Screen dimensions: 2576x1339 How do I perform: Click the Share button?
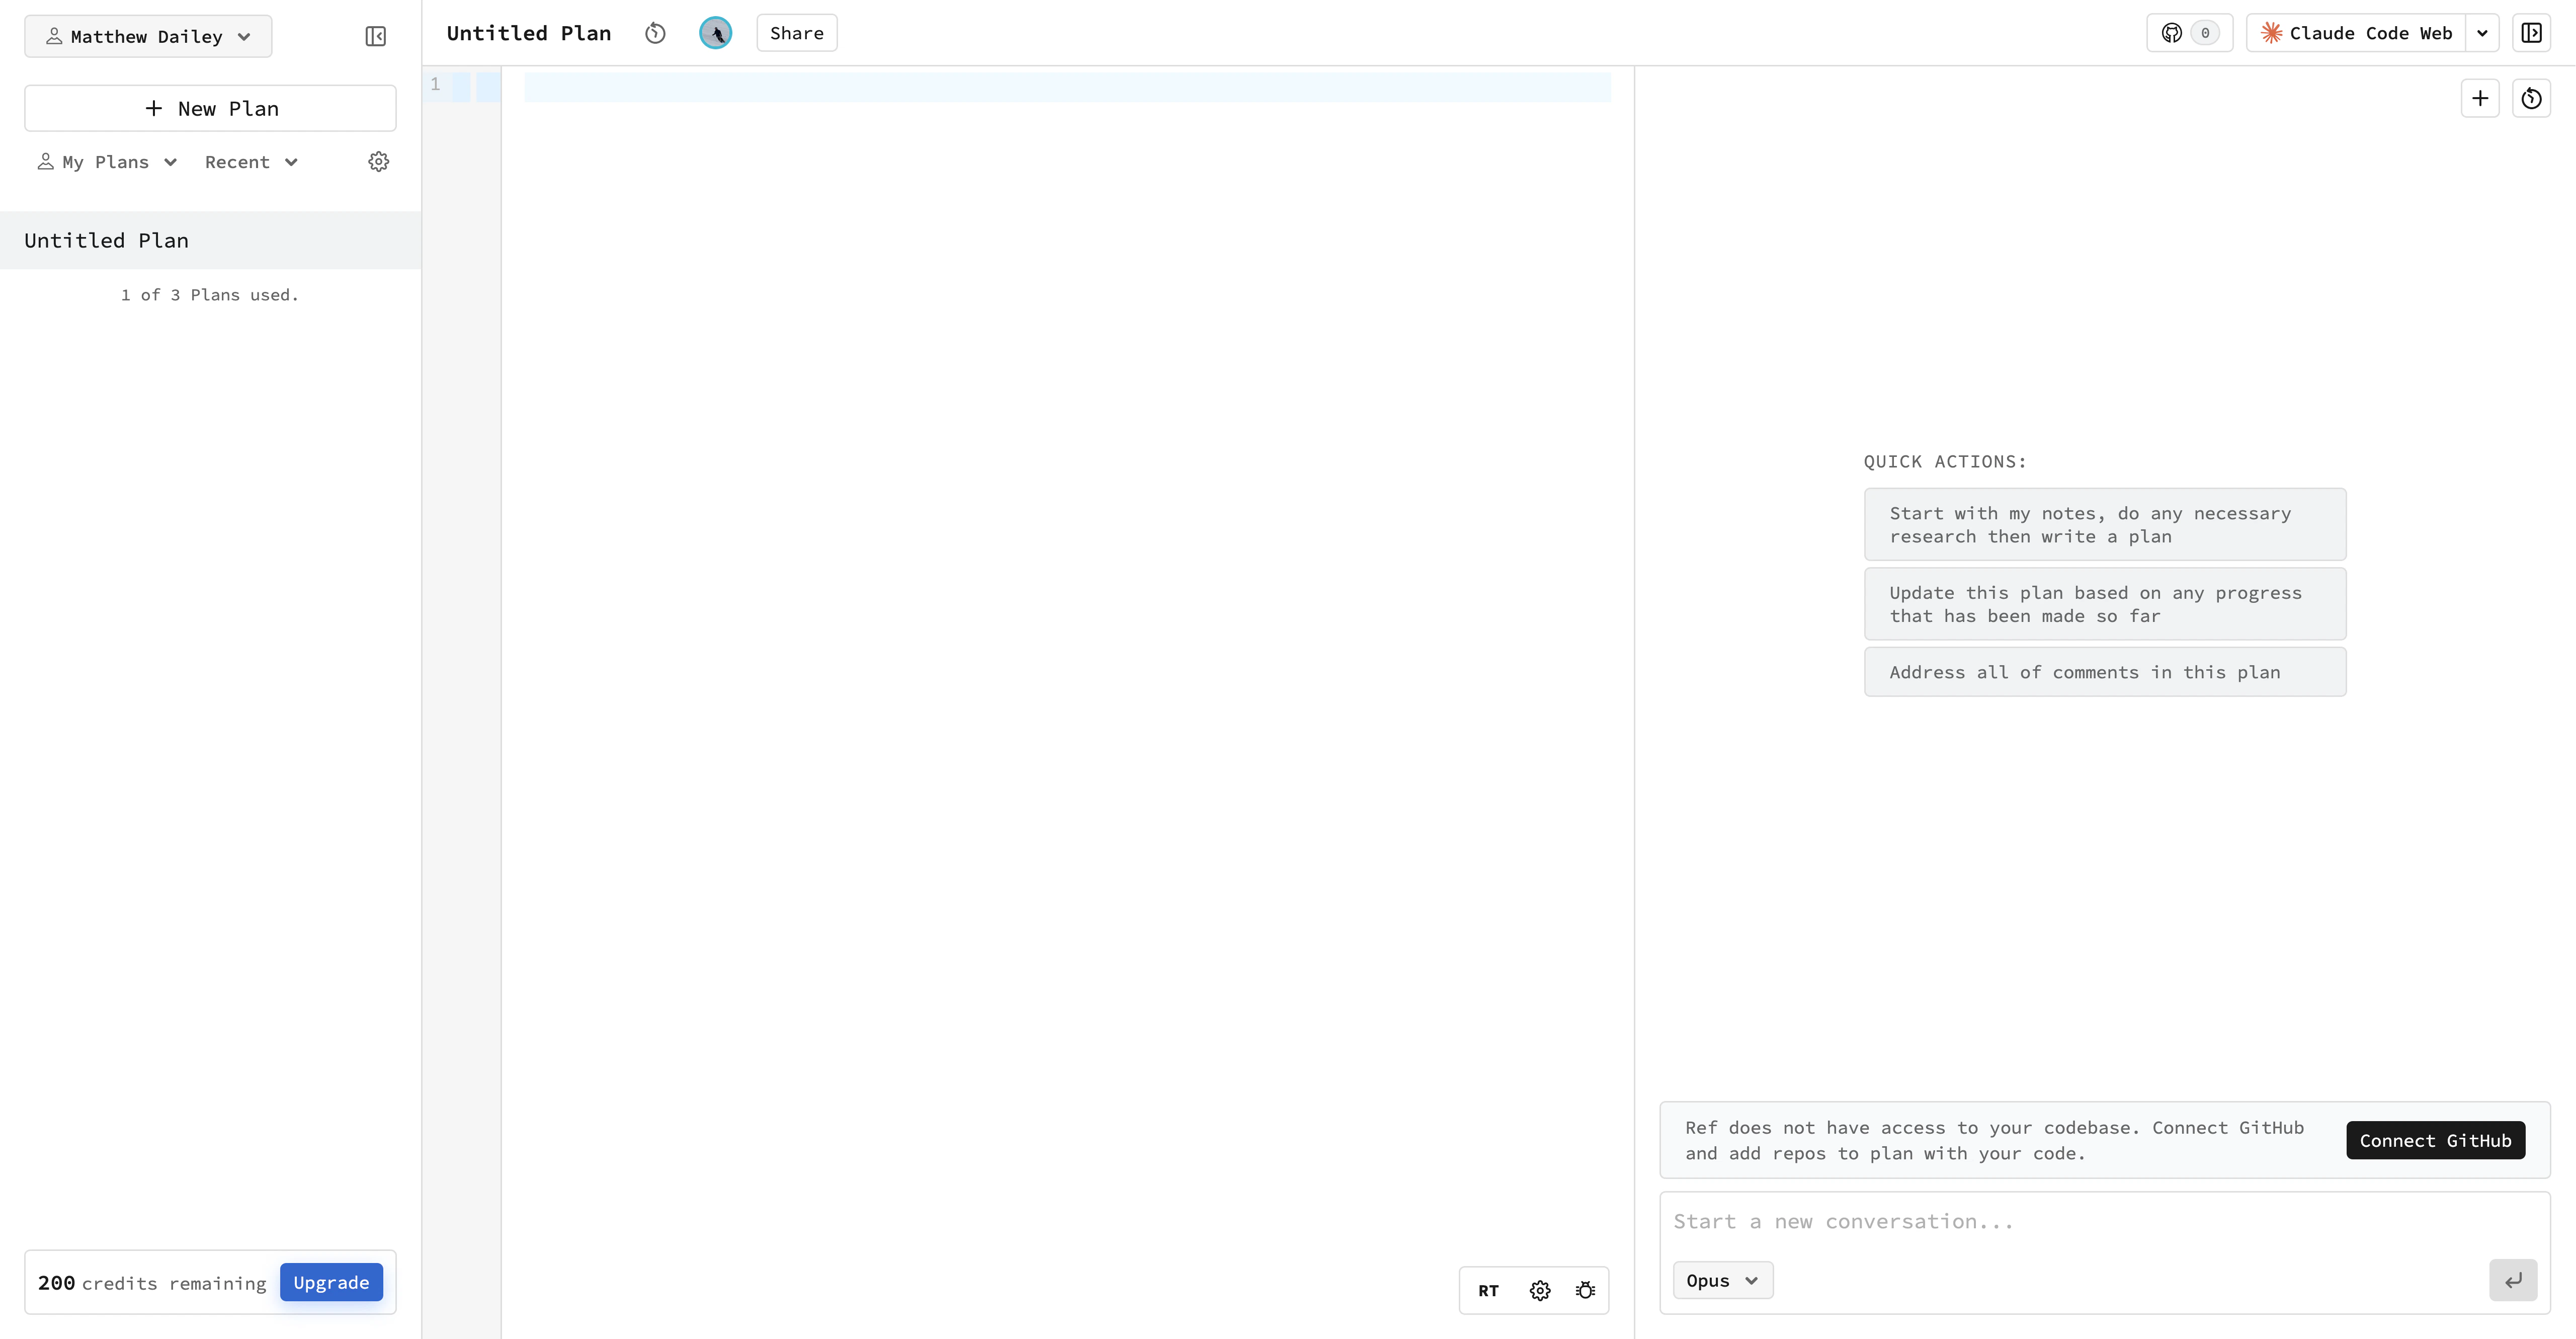coord(796,33)
